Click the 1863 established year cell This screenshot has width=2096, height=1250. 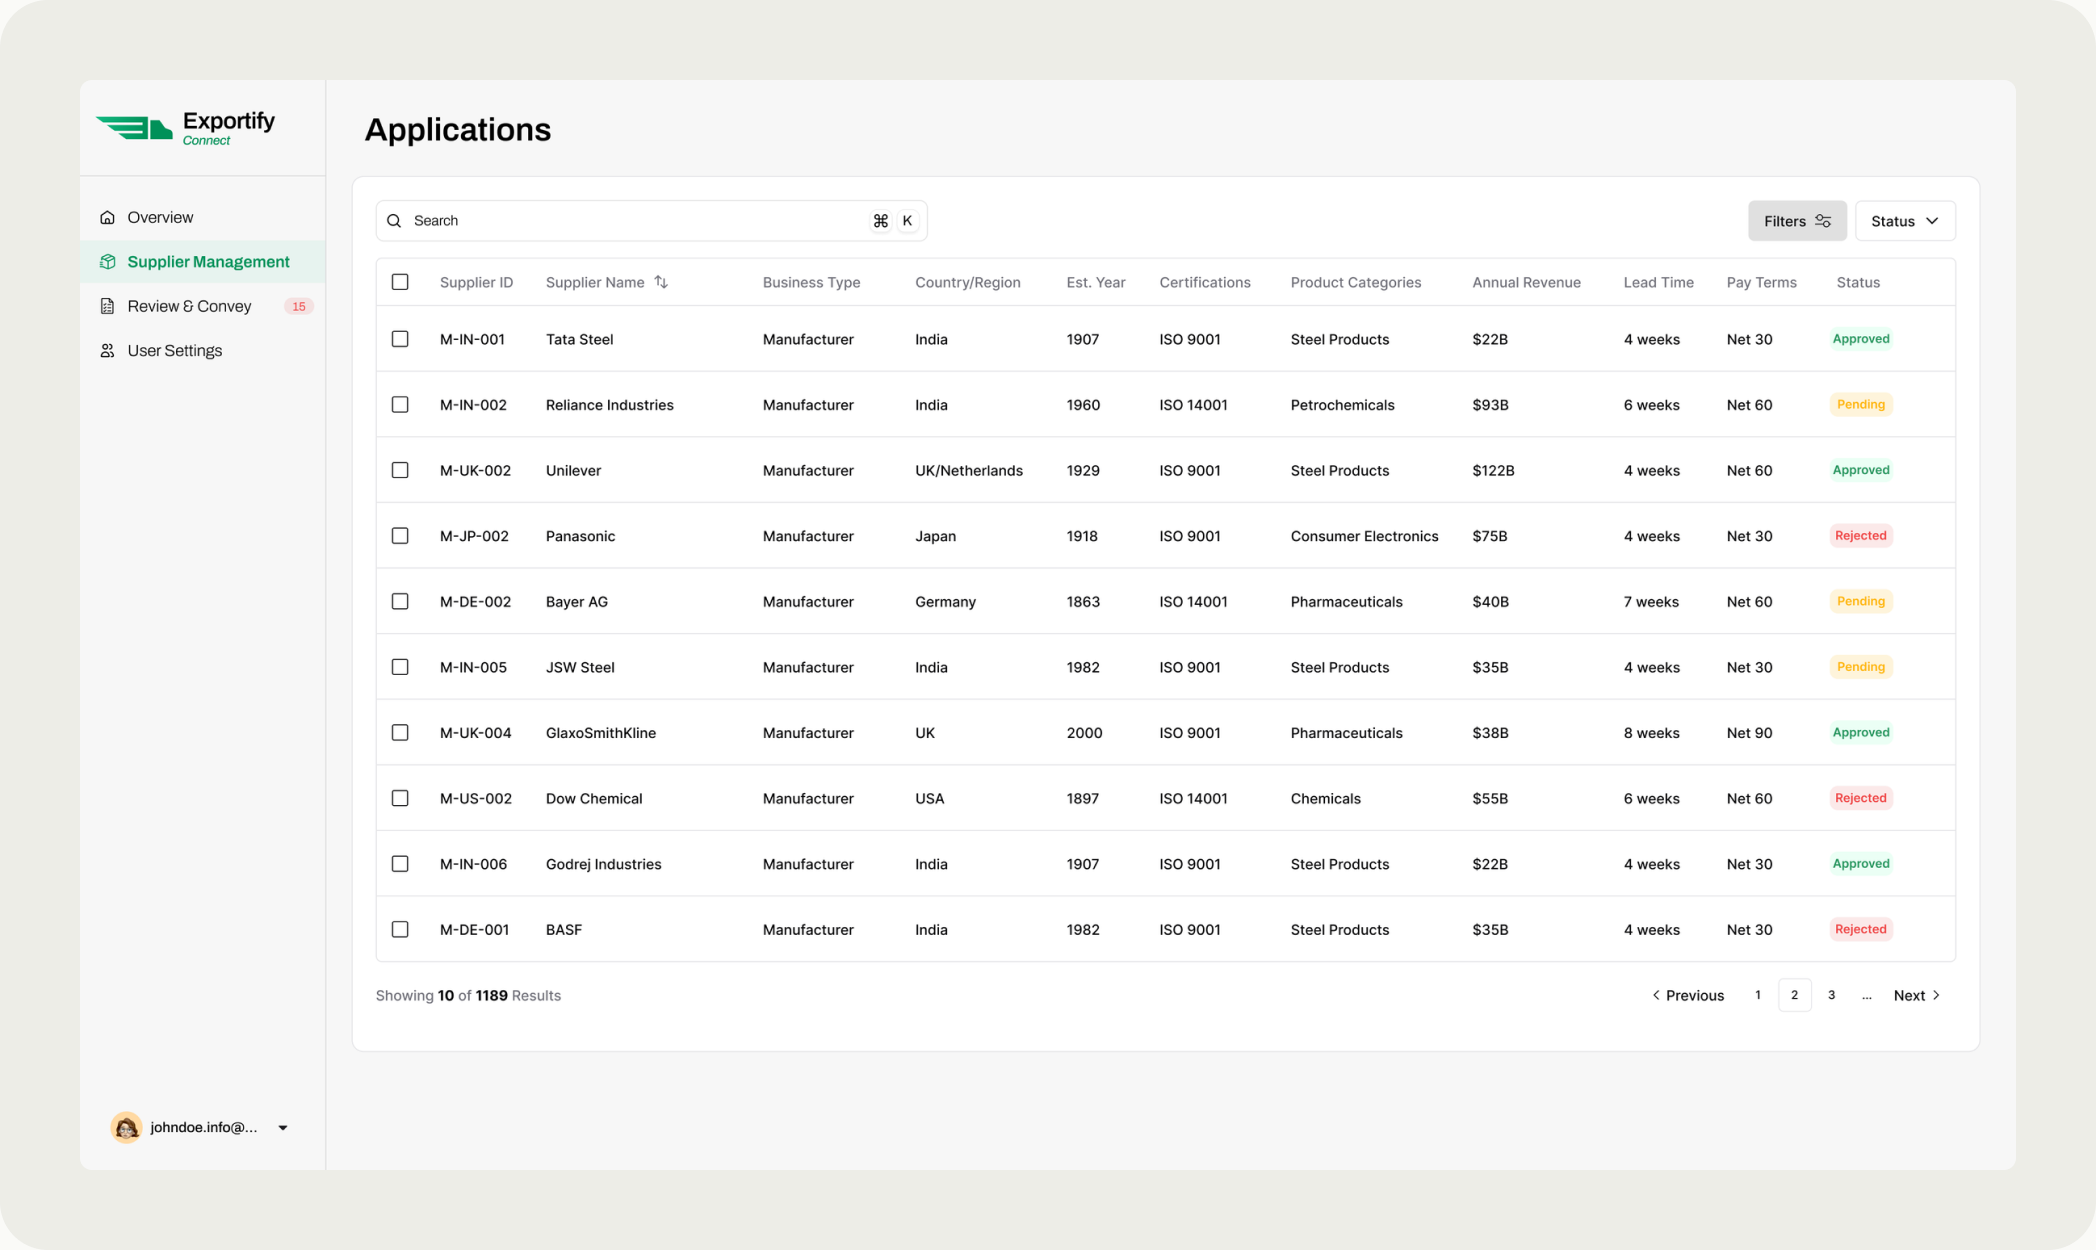click(1083, 602)
